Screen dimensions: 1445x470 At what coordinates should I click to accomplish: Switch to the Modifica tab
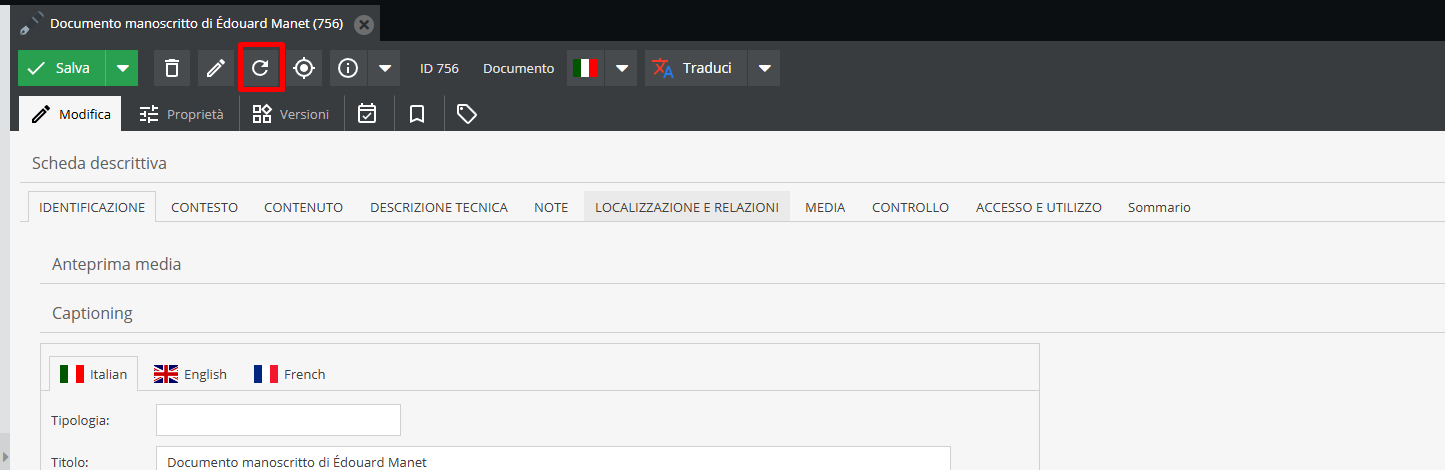point(71,114)
